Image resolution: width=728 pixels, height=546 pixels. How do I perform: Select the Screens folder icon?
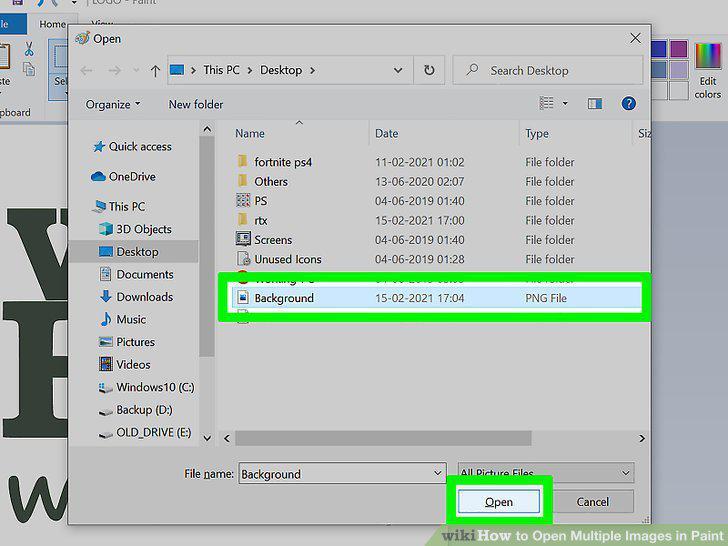[243, 239]
